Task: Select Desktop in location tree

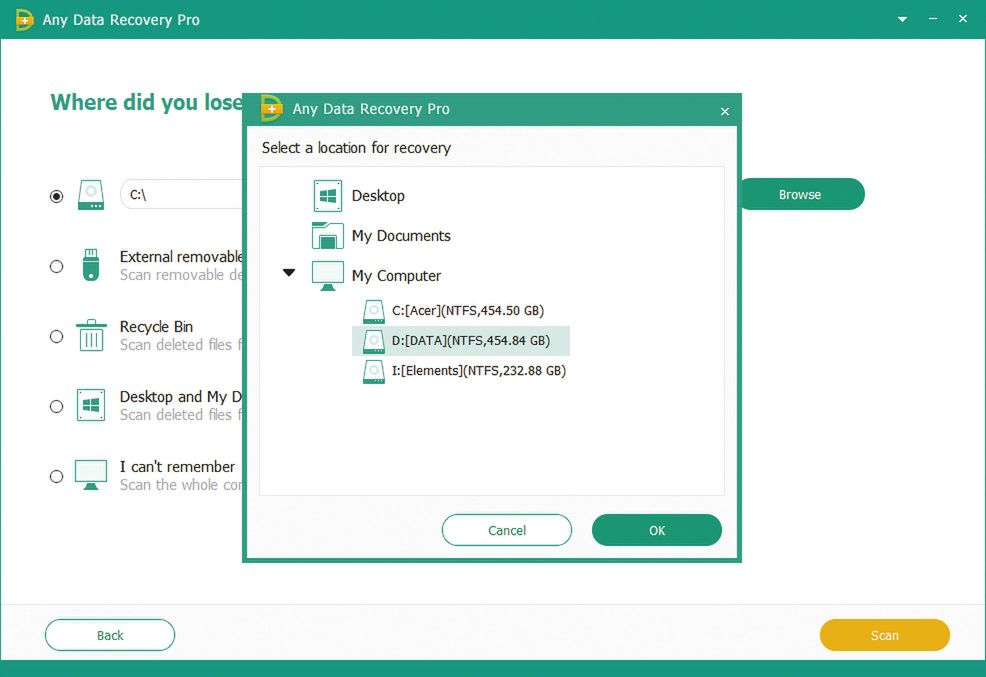Action: point(378,195)
